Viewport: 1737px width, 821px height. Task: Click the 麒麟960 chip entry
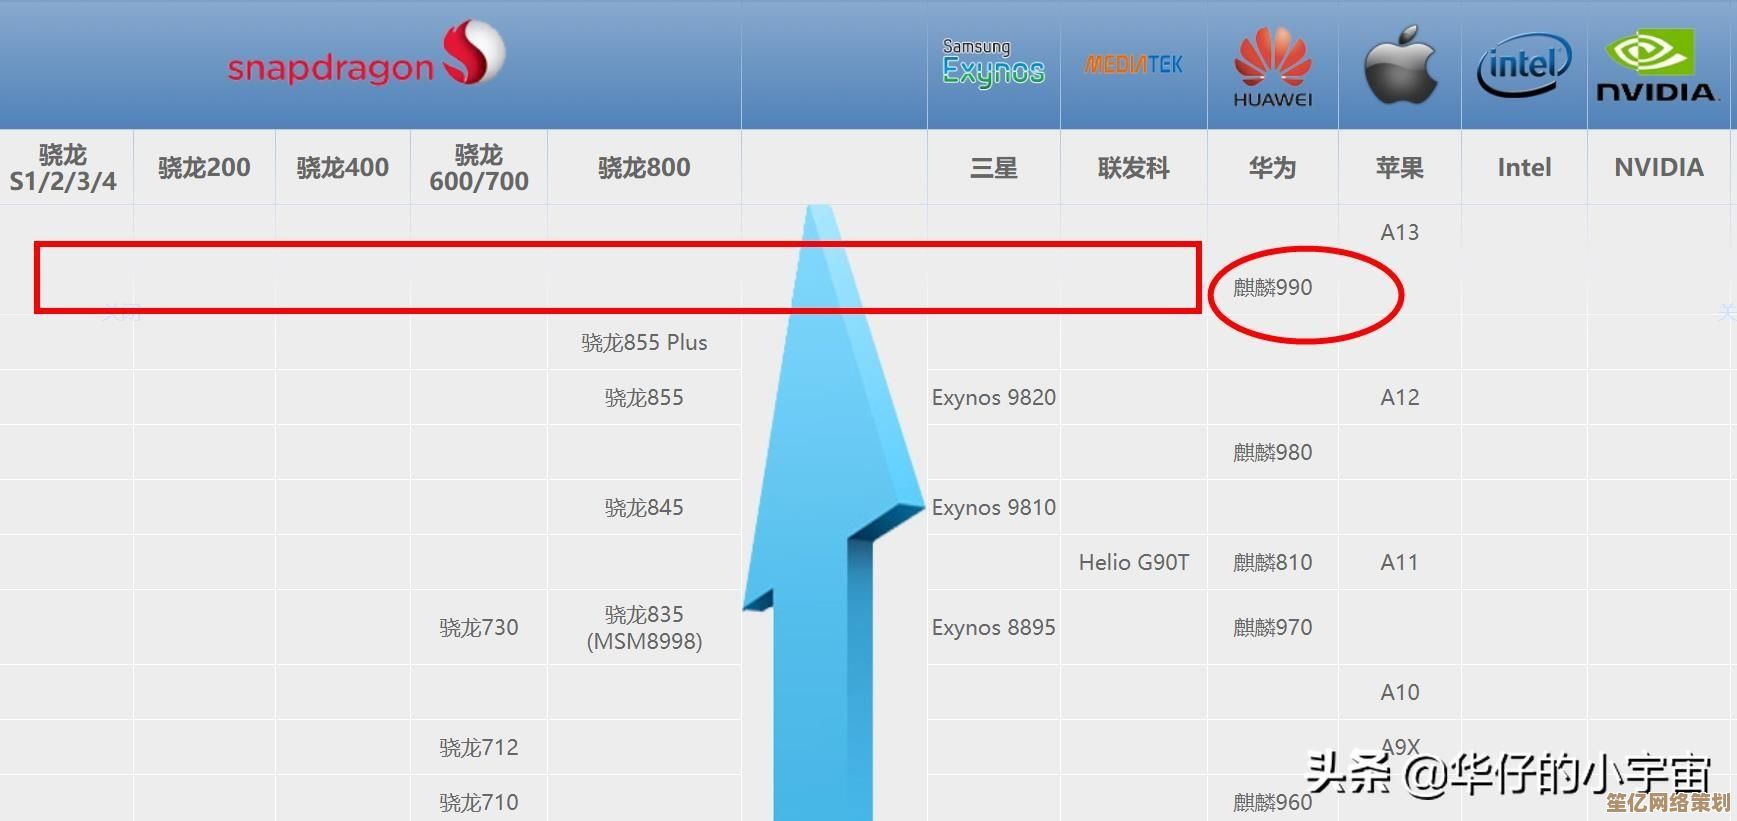[x=1273, y=802]
